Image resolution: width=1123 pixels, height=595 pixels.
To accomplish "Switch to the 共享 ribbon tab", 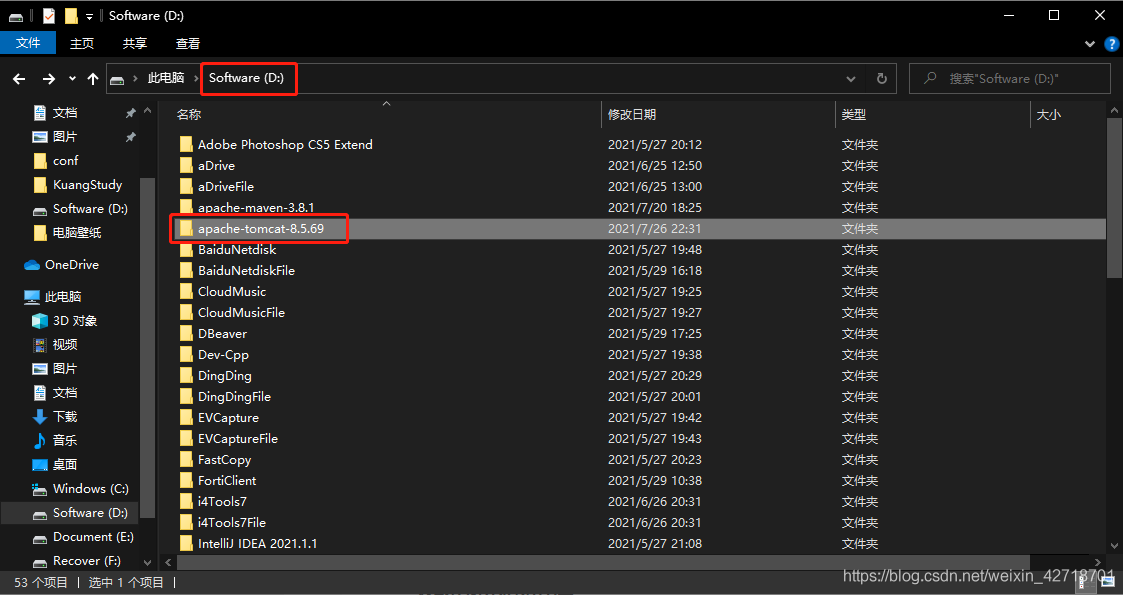I will 135,43.
